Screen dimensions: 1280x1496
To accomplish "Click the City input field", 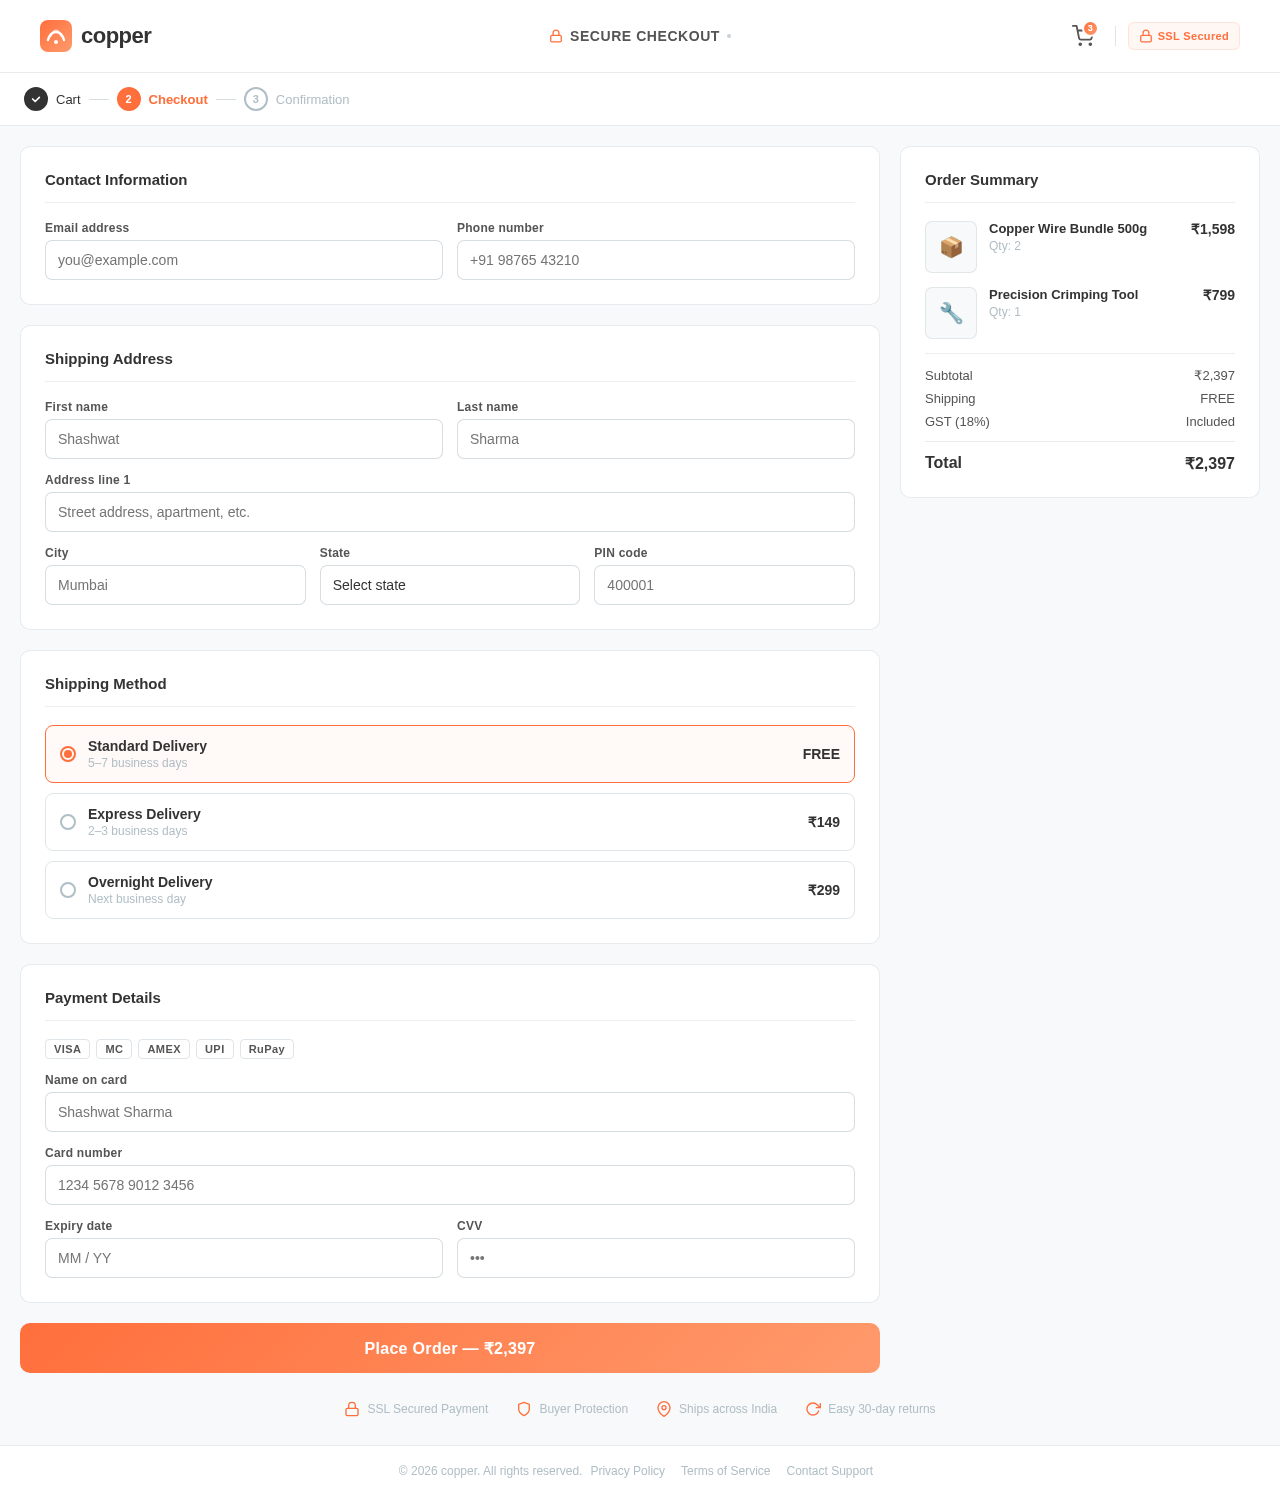I will pyautogui.click(x=175, y=585).
